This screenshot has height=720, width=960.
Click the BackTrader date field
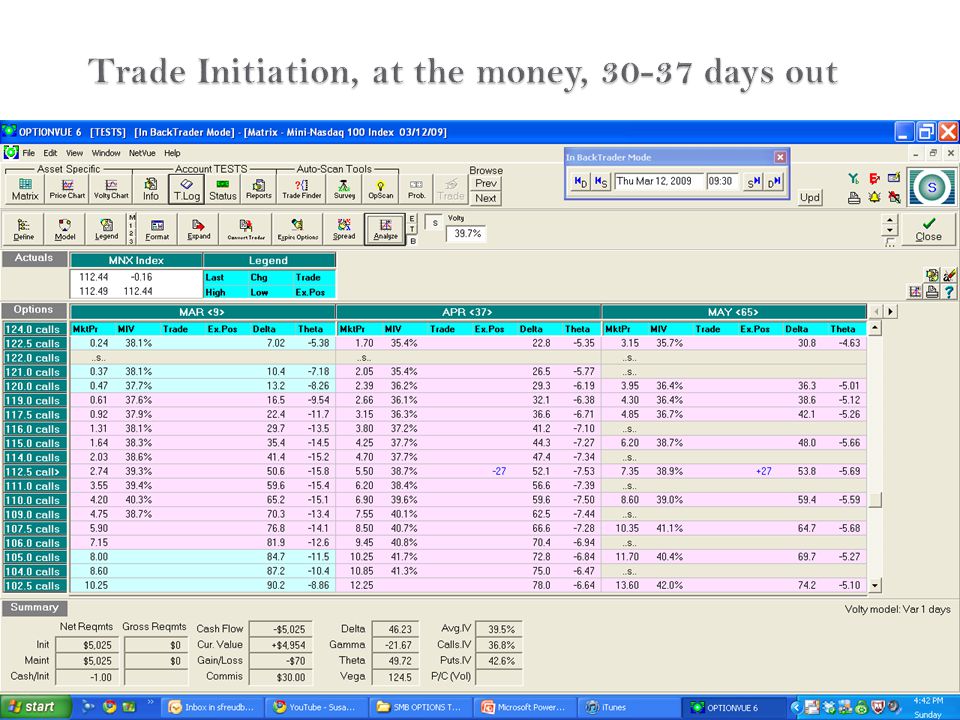coord(659,181)
